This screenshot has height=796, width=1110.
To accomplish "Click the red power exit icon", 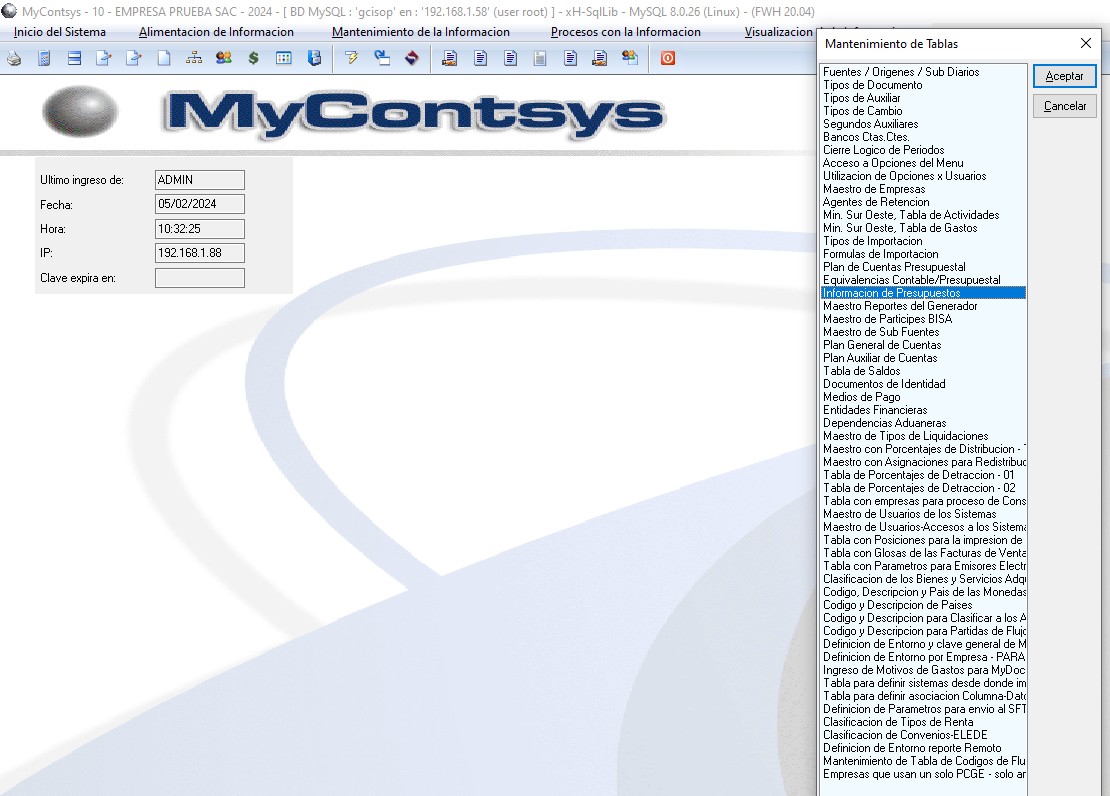I will 667,58.
